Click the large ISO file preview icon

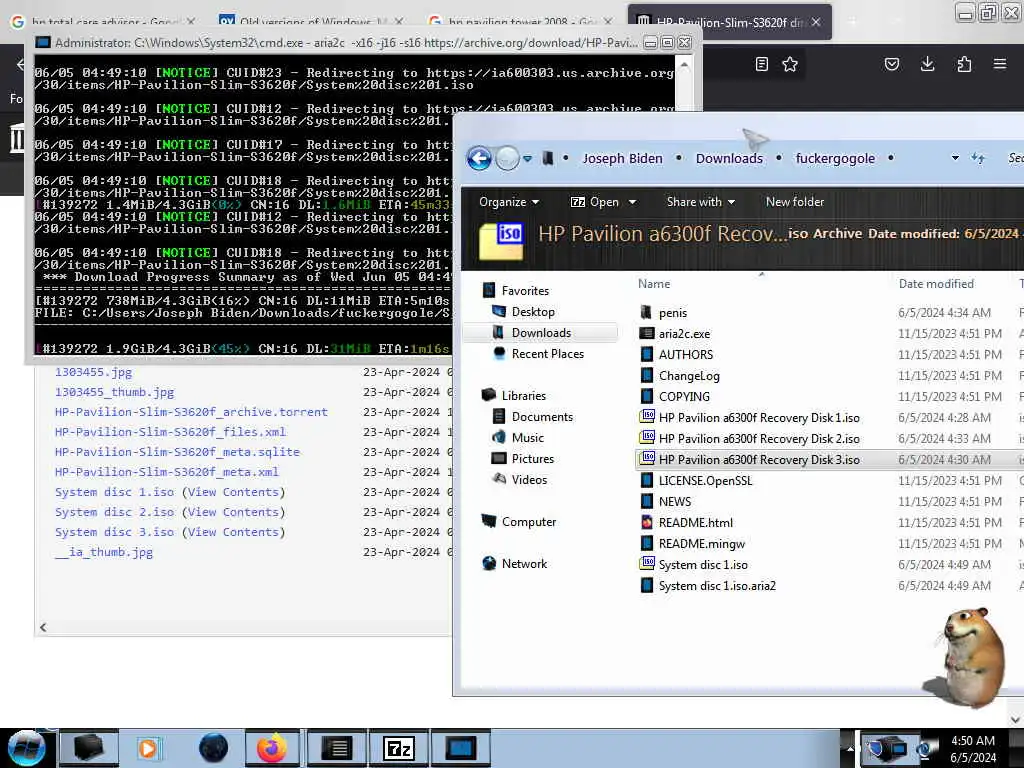pyautogui.click(x=502, y=241)
